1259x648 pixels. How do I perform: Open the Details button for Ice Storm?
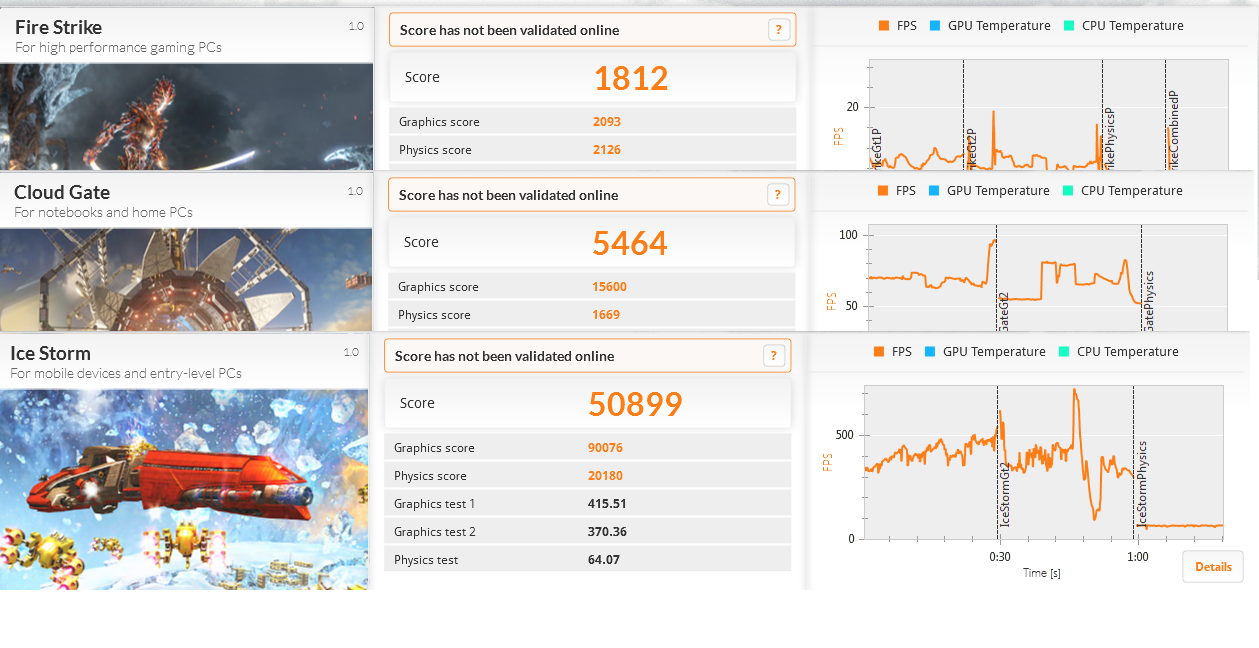pos(1213,567)
